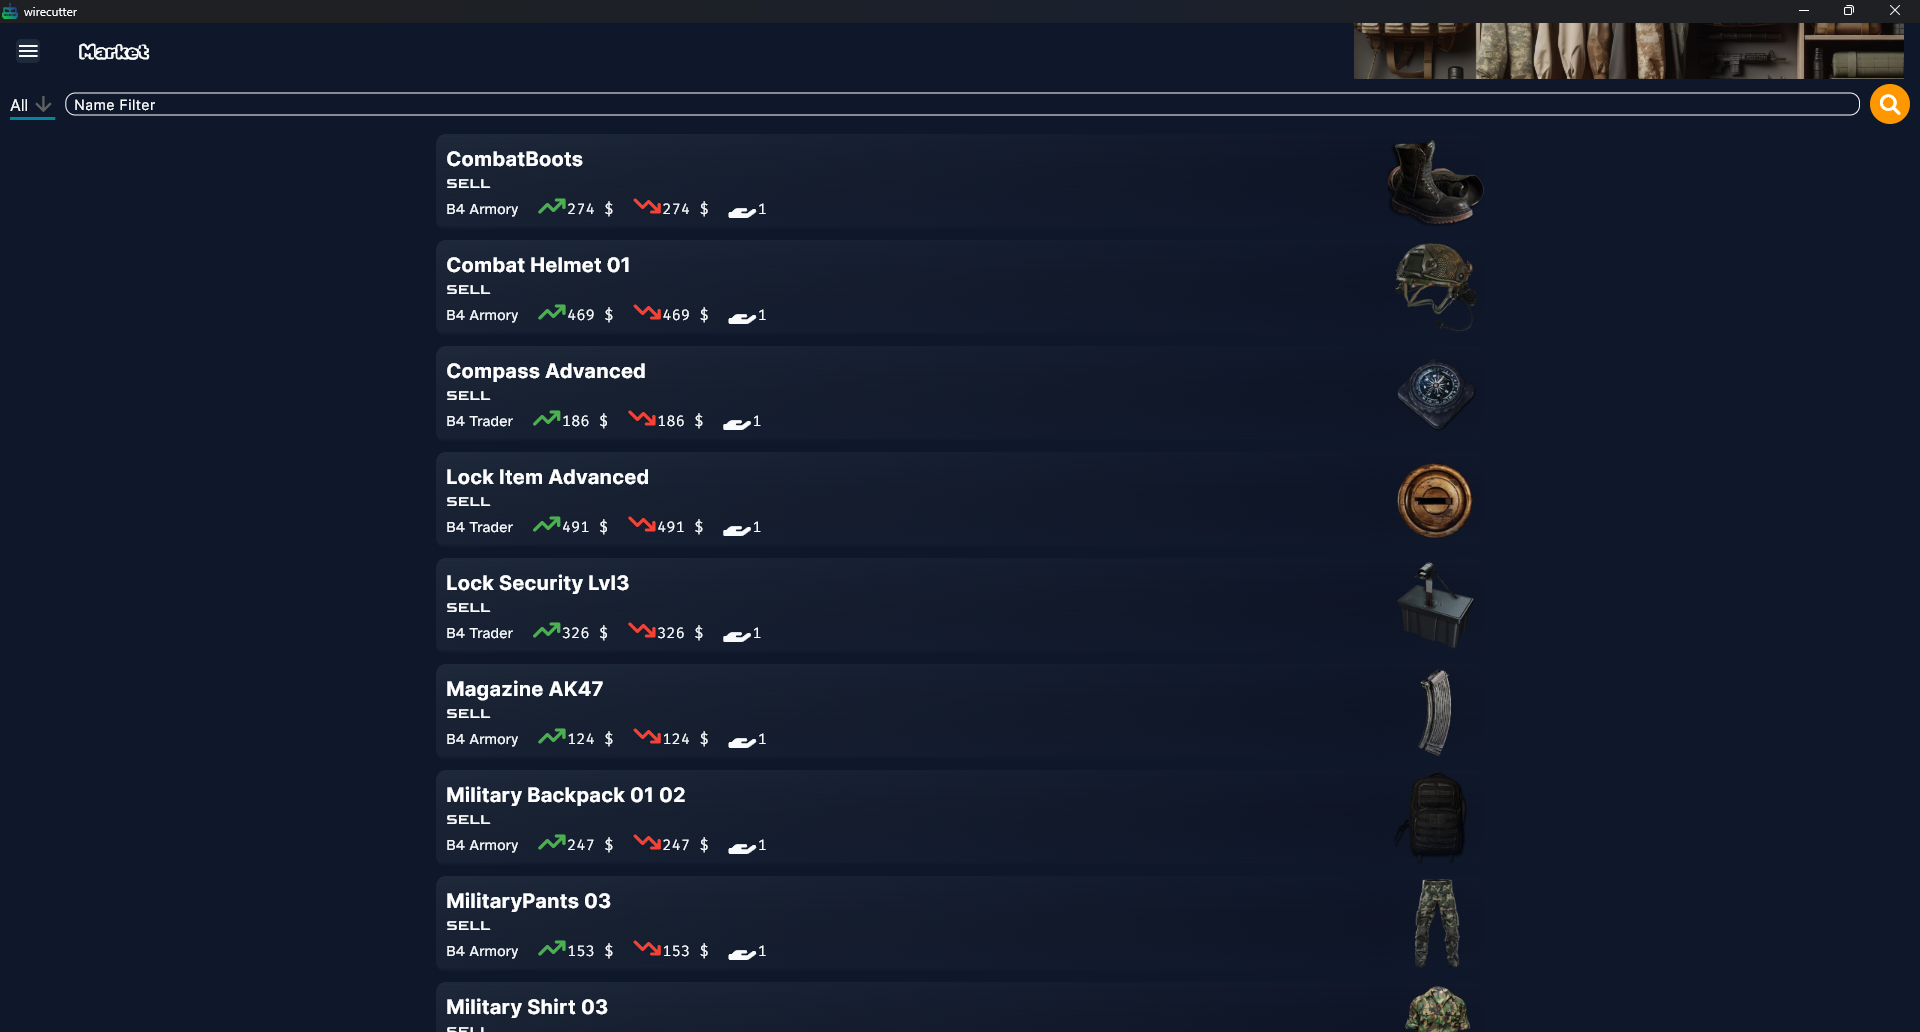Click the stock hand icon for Magazine AK47

(741, 741)
